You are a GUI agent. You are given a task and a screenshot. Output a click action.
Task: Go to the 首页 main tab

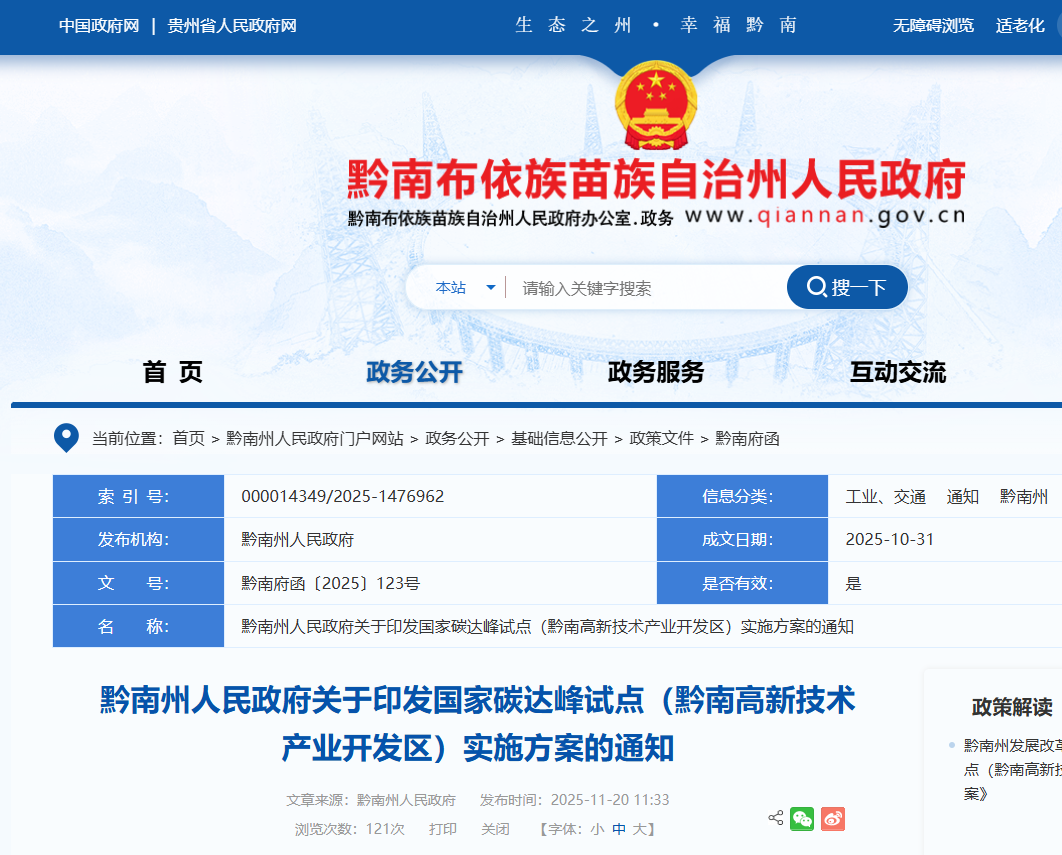pos(172,372)
